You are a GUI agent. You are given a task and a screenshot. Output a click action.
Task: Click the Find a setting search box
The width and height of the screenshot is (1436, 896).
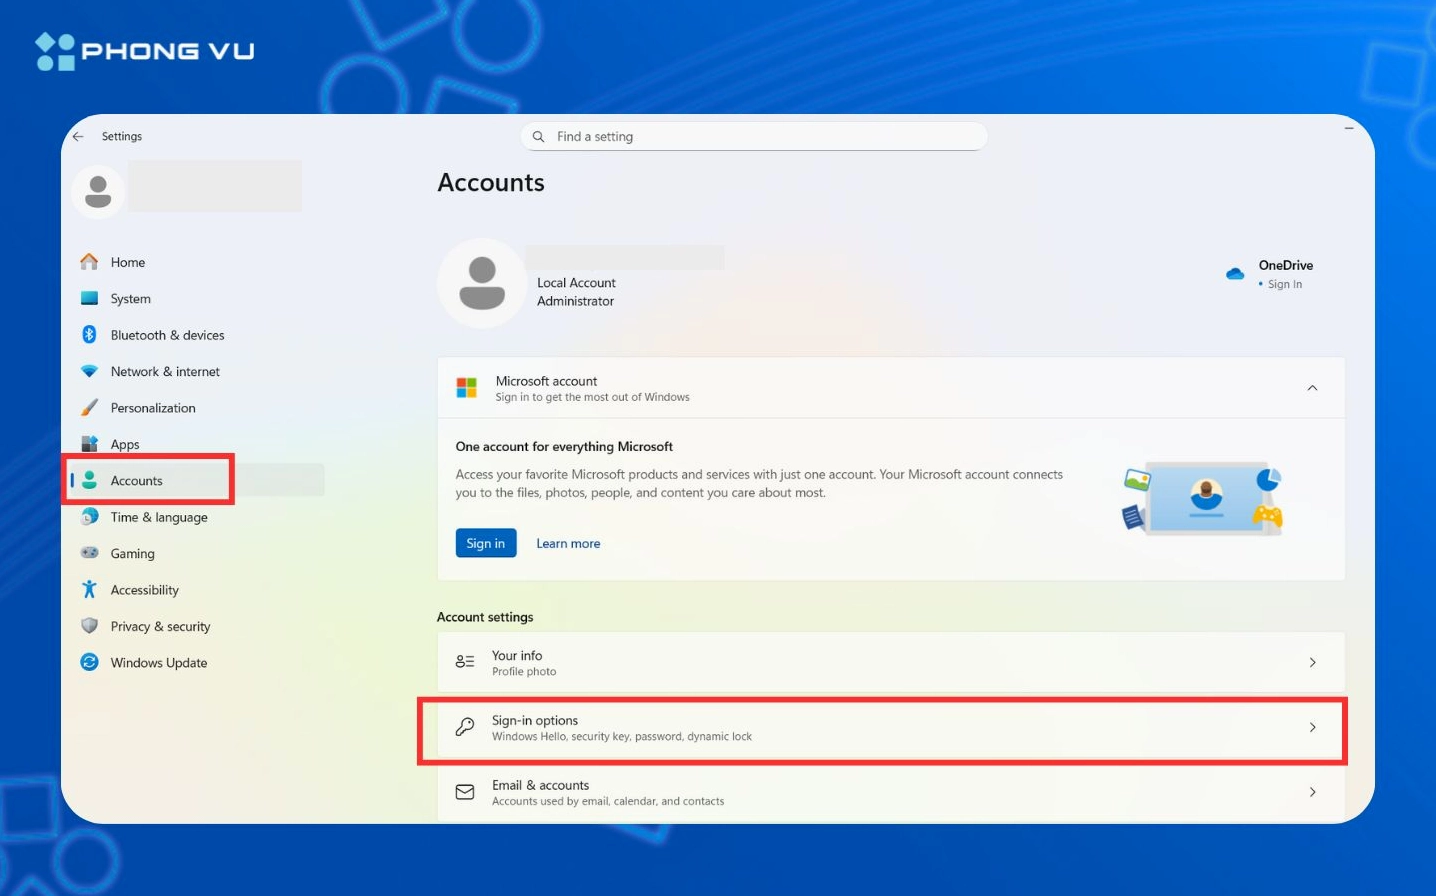pos(753,136)
